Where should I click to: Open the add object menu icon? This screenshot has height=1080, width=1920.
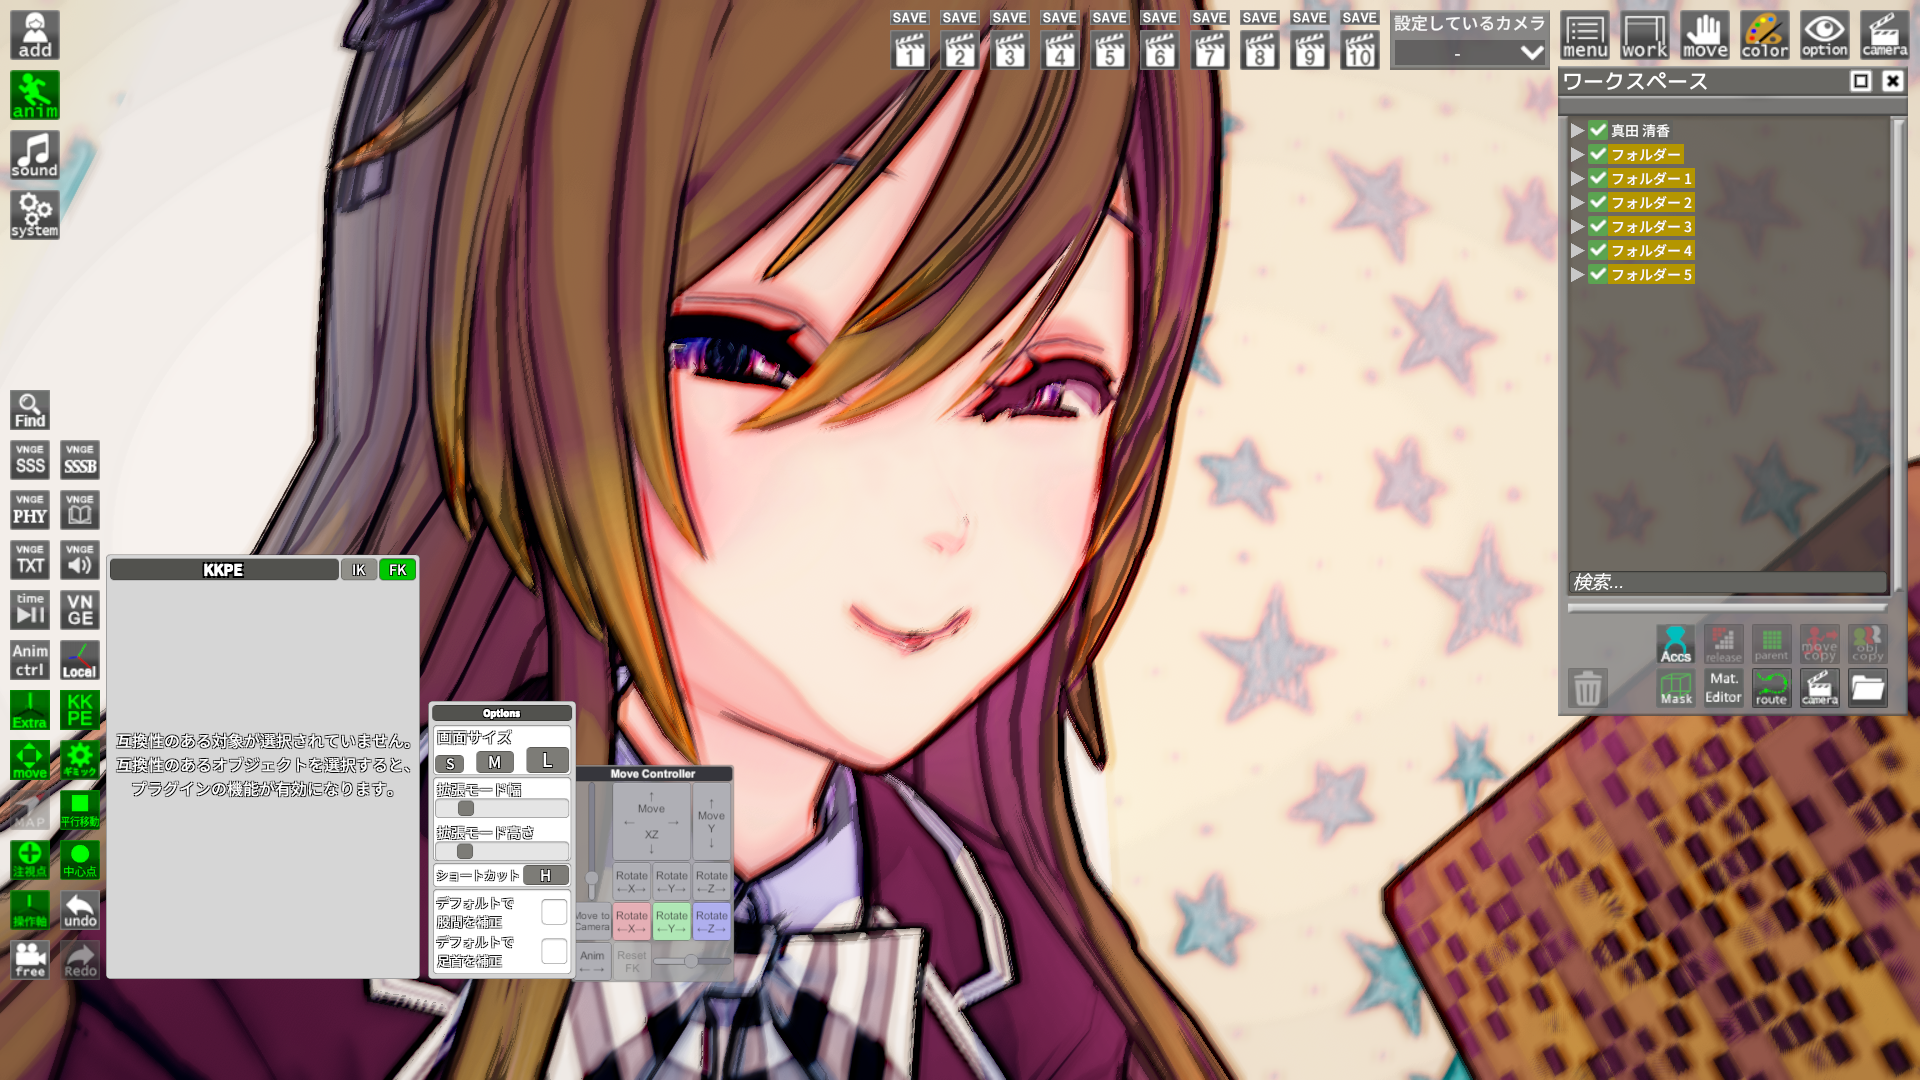pyautogui.click(x=35, y=35)
